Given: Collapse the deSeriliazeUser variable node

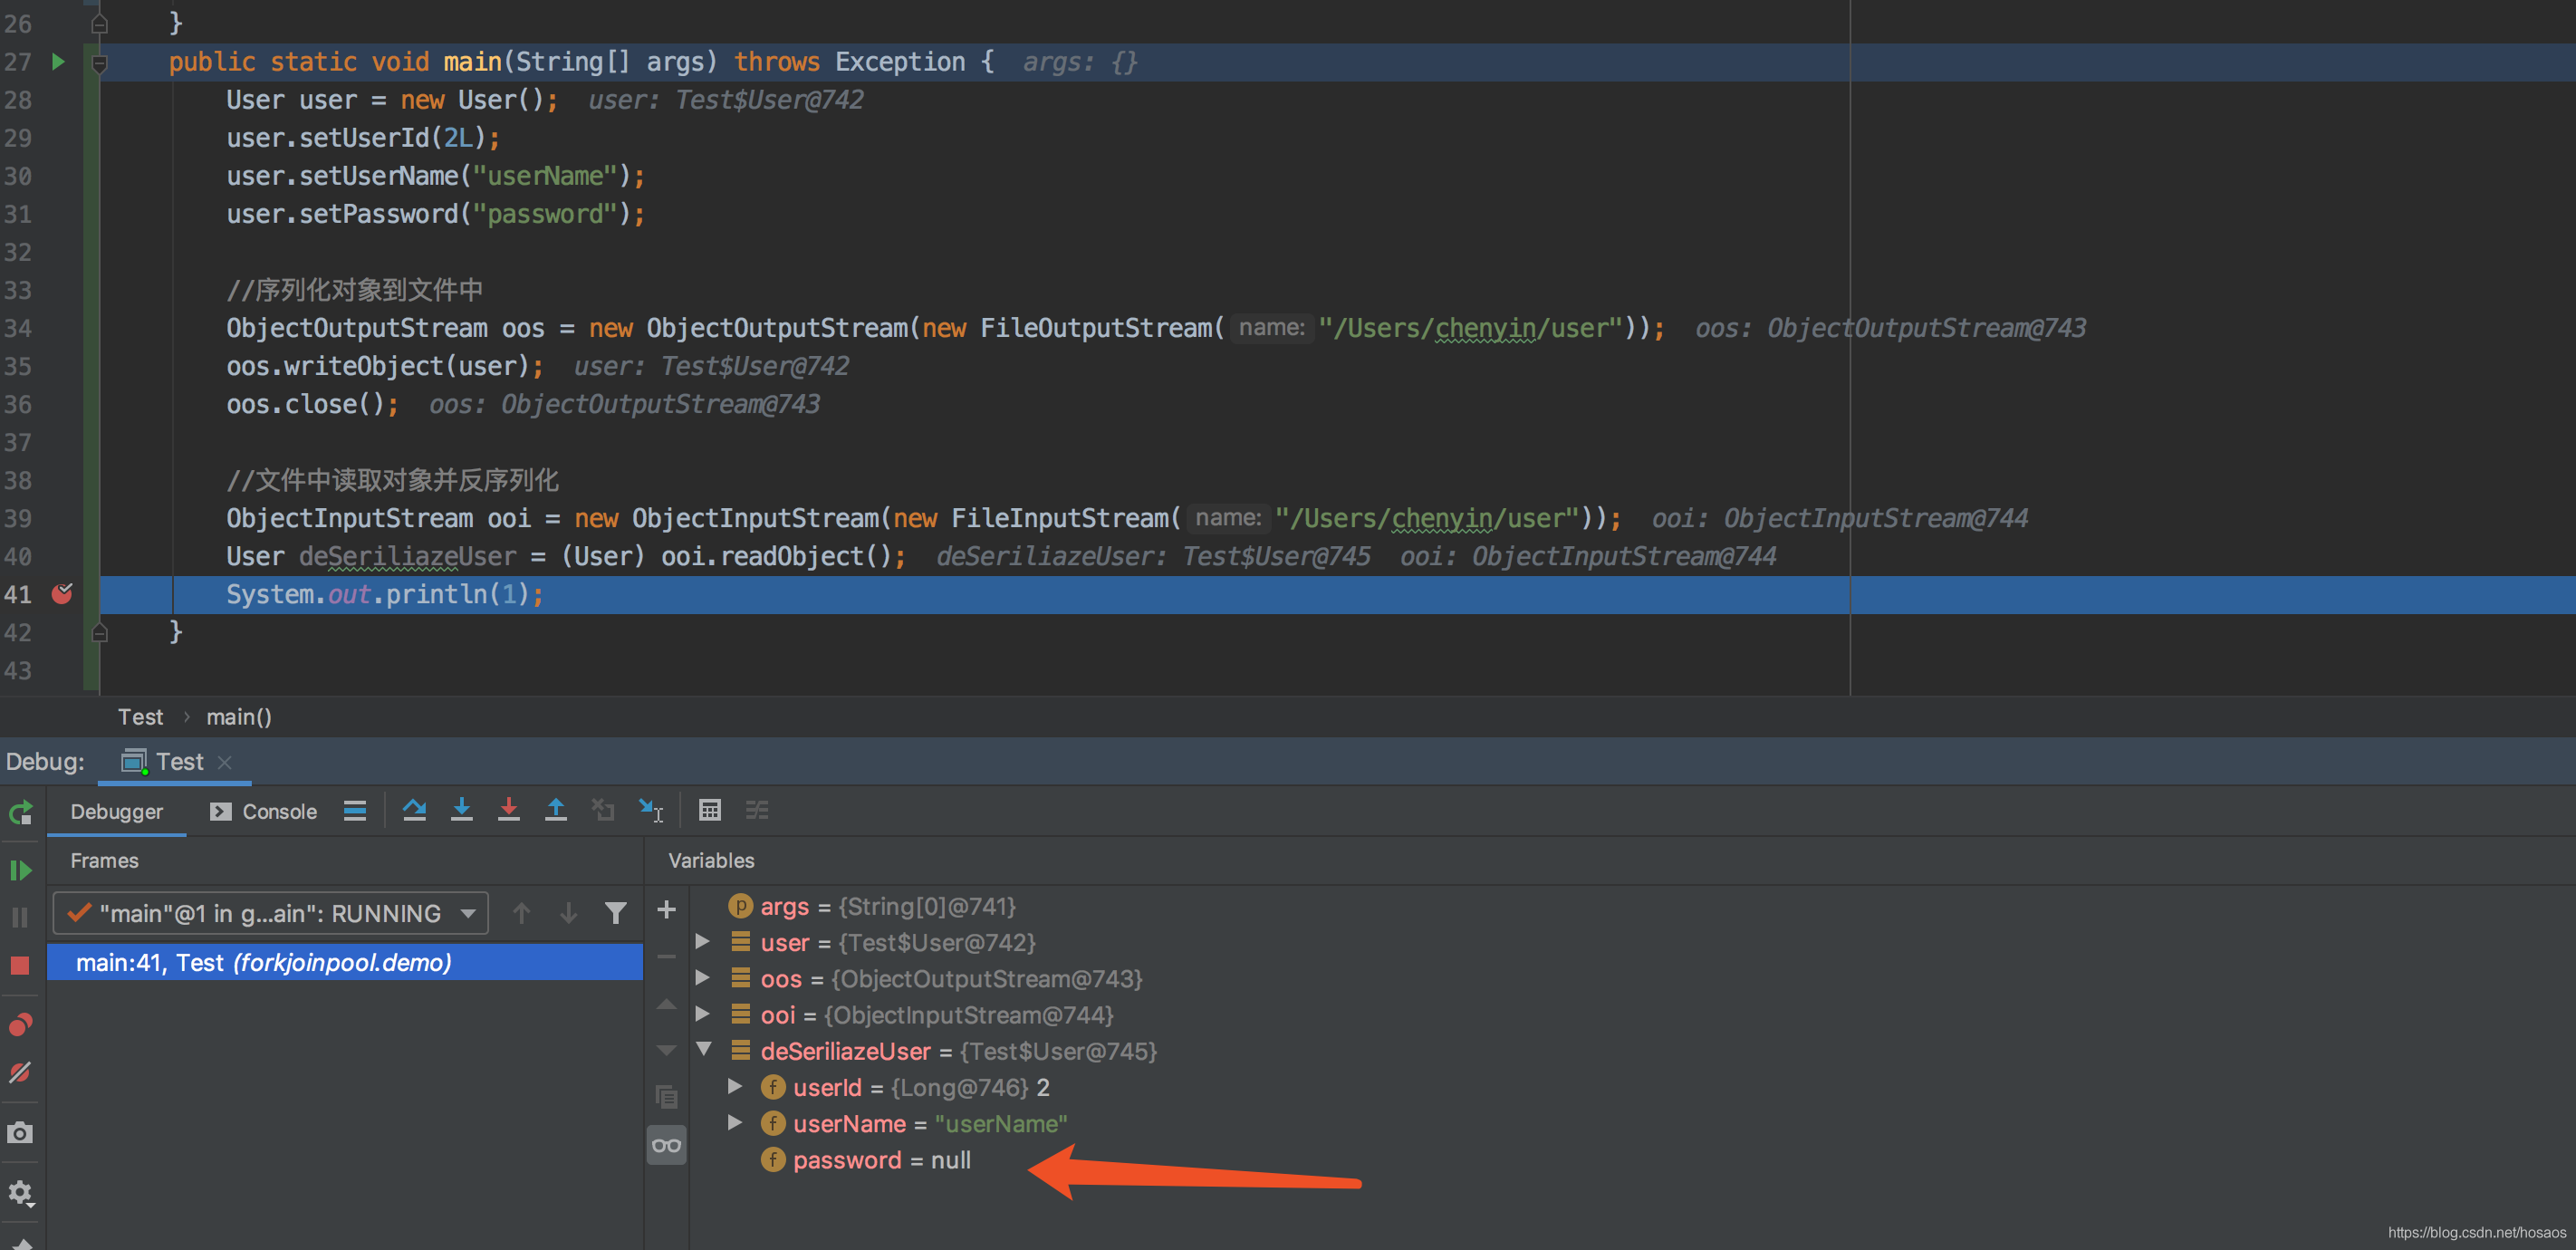Looking at the screenshot, I should (703, 1050).
